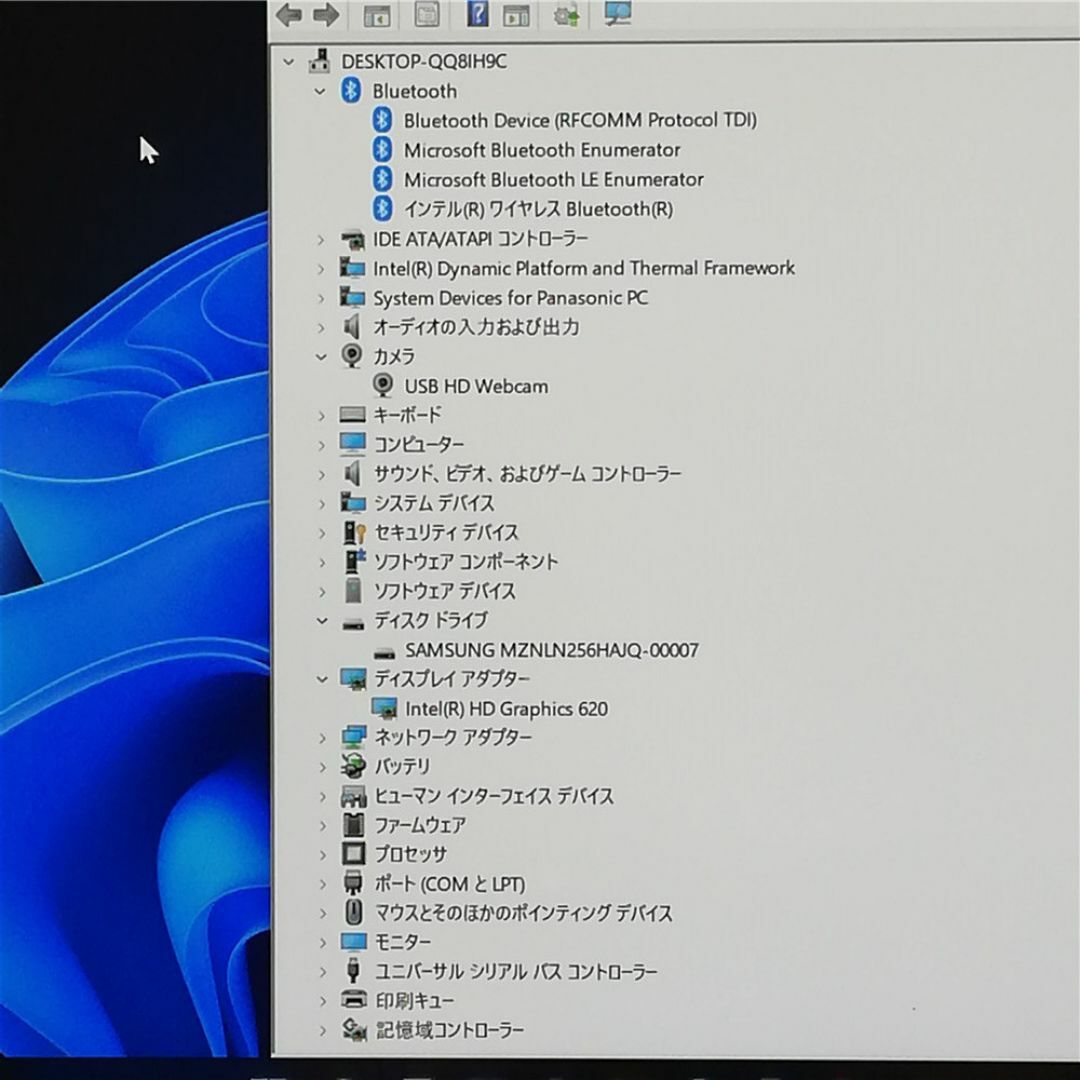1080x1080 pixels.
Task: Click the mouse icon beside マウスとそのほかのポインティング デバイス
Action: 353,912
